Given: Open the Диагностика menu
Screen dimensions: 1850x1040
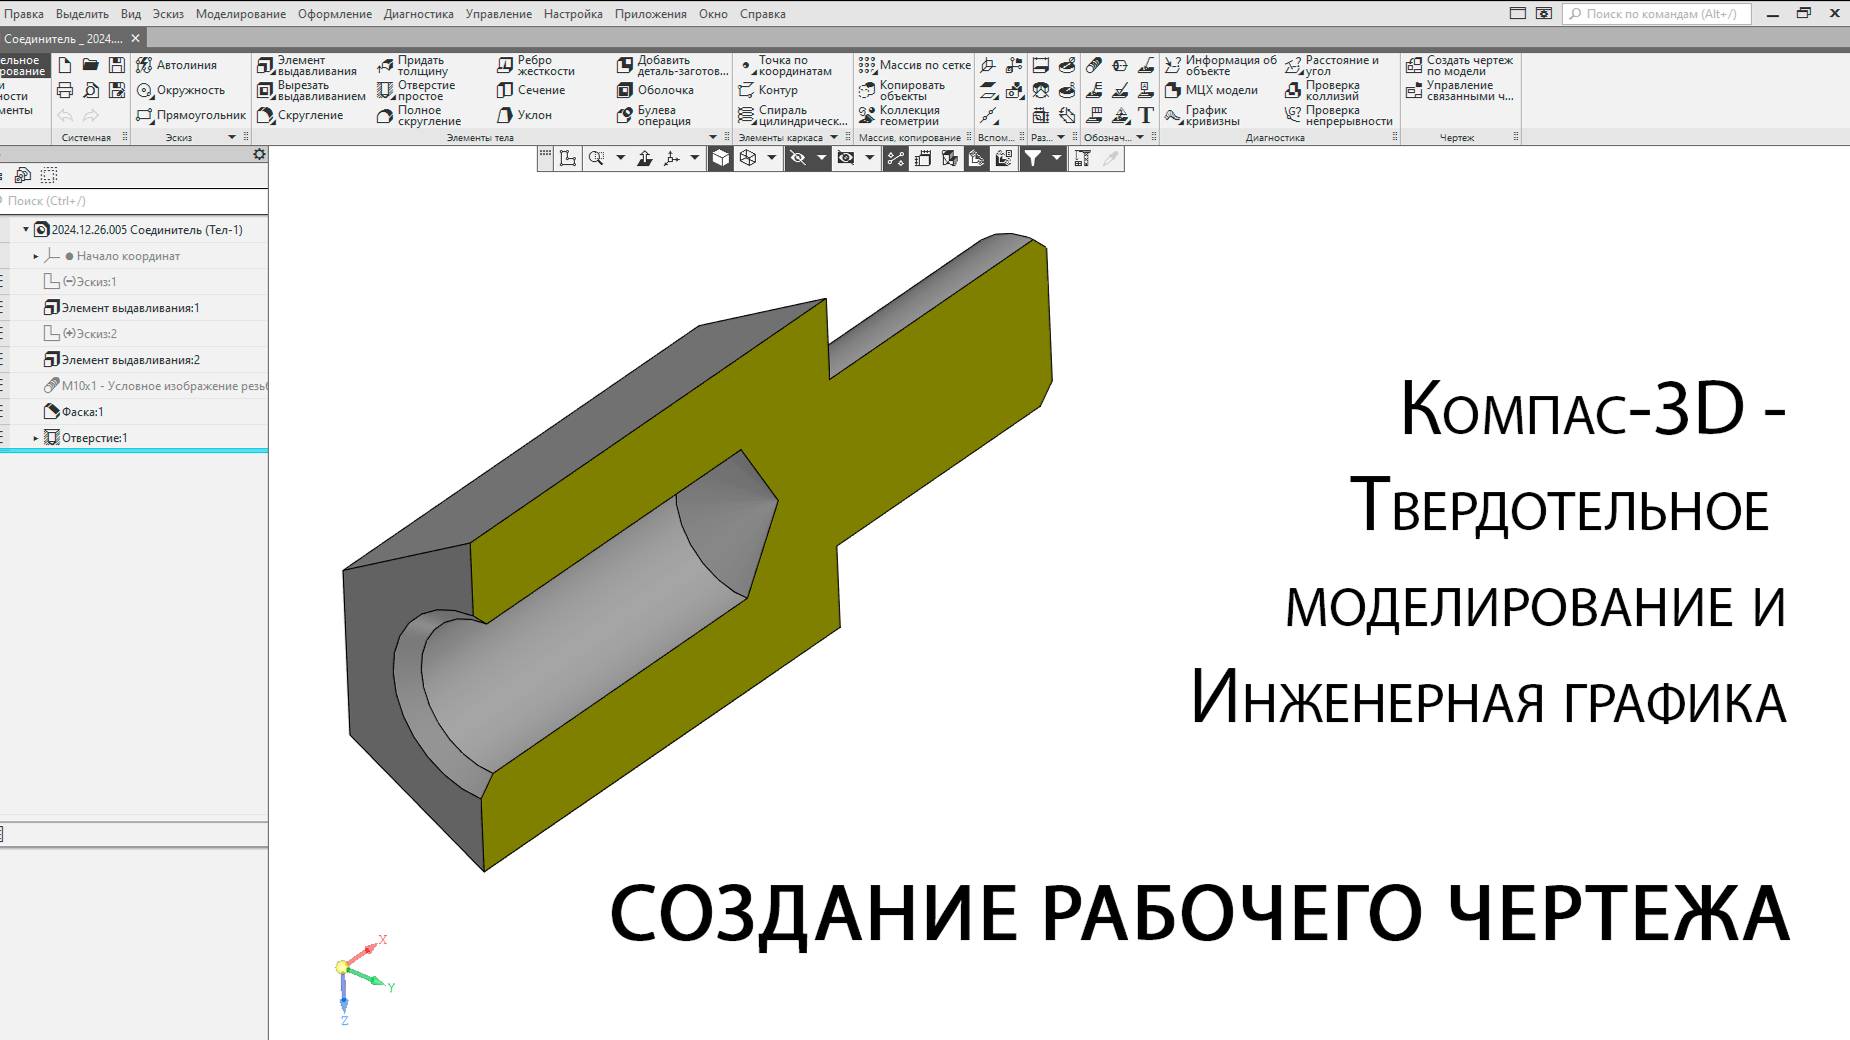Looking at the screenshot, I should pos(418,14).
